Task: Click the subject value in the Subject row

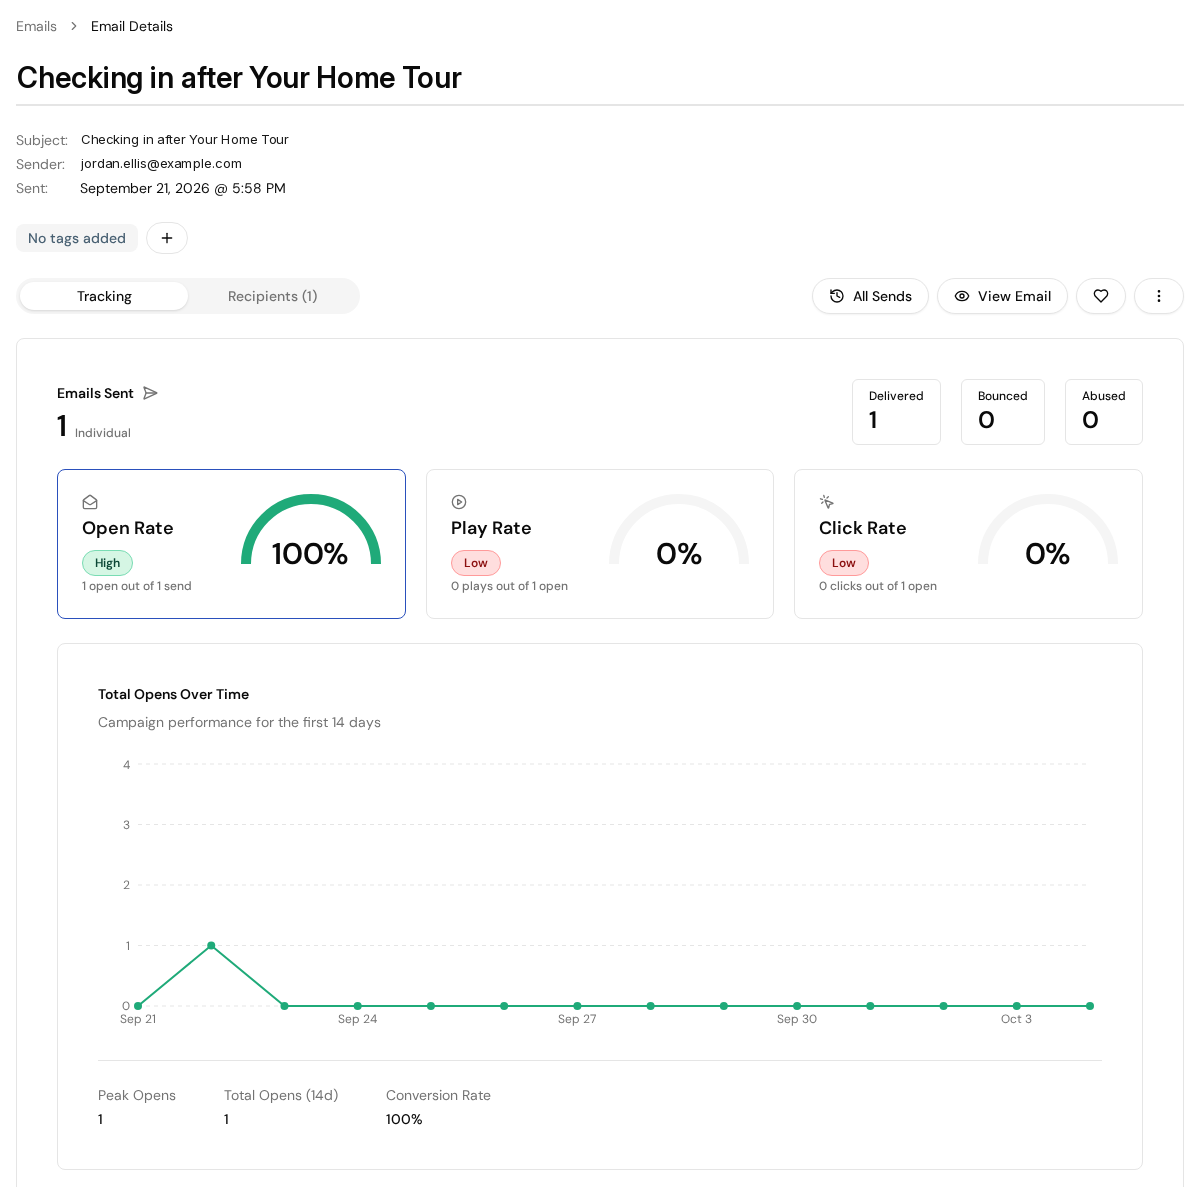Action: click(x=185, y=140)
